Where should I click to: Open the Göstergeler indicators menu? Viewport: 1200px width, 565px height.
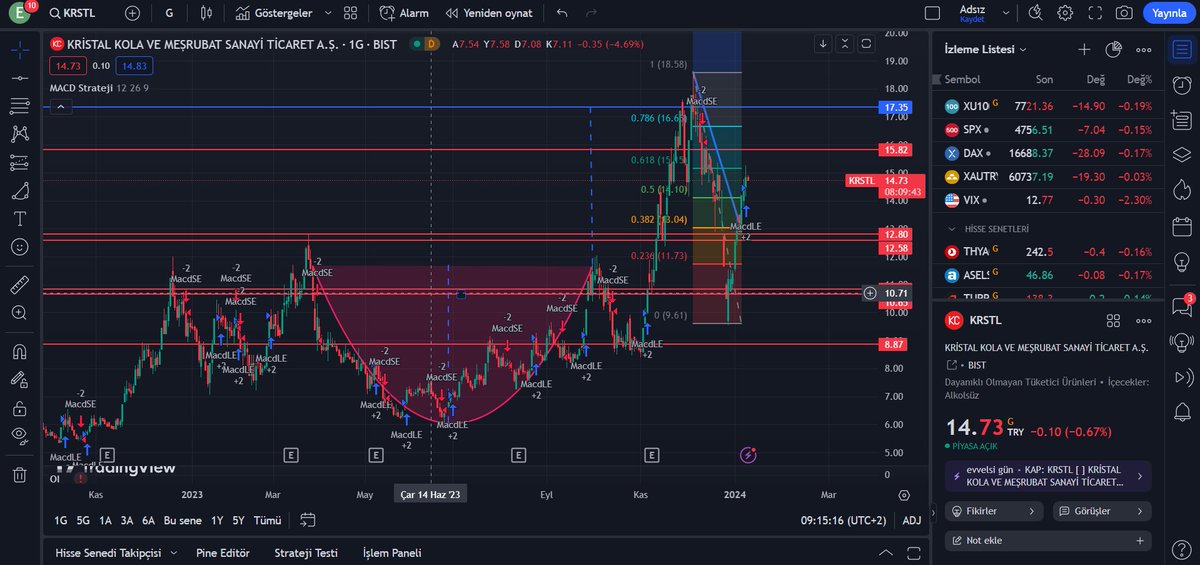274,13
